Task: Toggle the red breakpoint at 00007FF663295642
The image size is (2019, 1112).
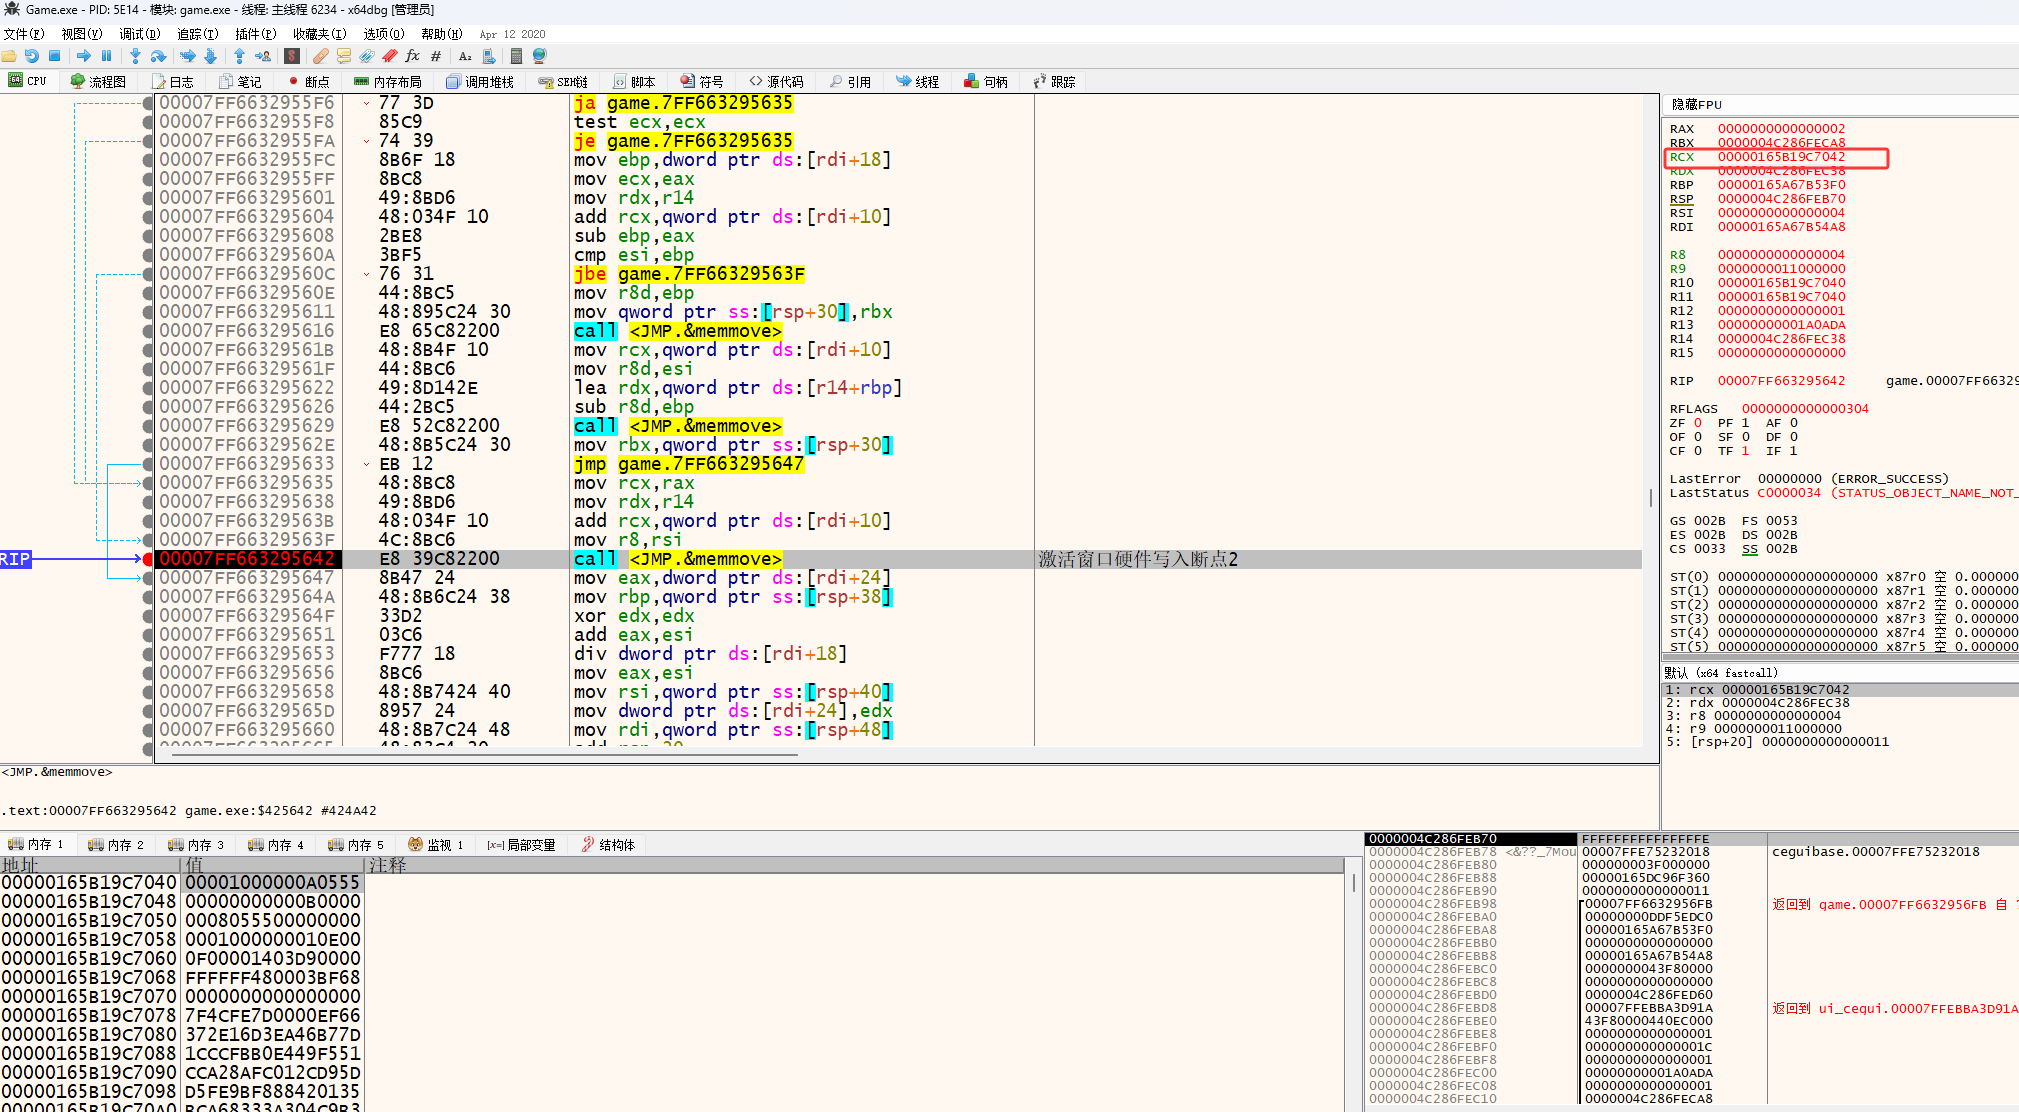Action: click(148, 559)
